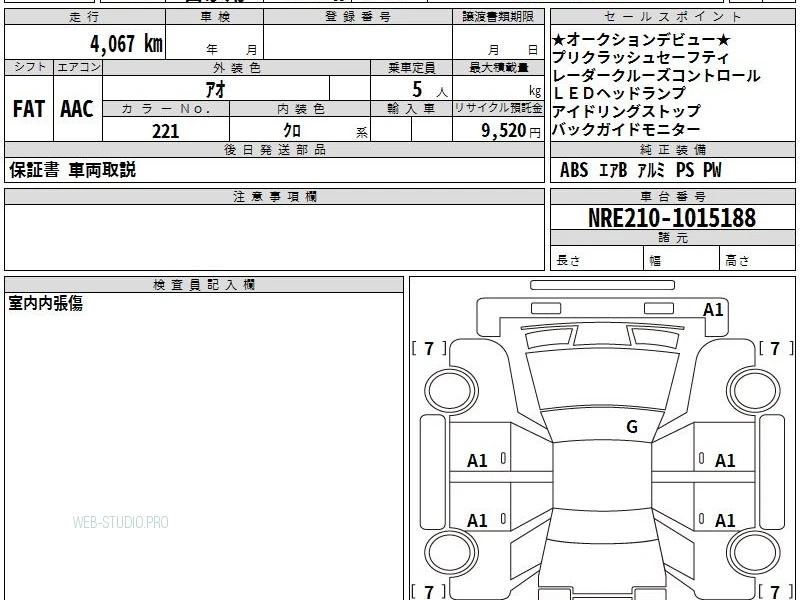The image size is (800, 600).
Task: Click the inspector note 室内内張傷
Action: point(45,303)
